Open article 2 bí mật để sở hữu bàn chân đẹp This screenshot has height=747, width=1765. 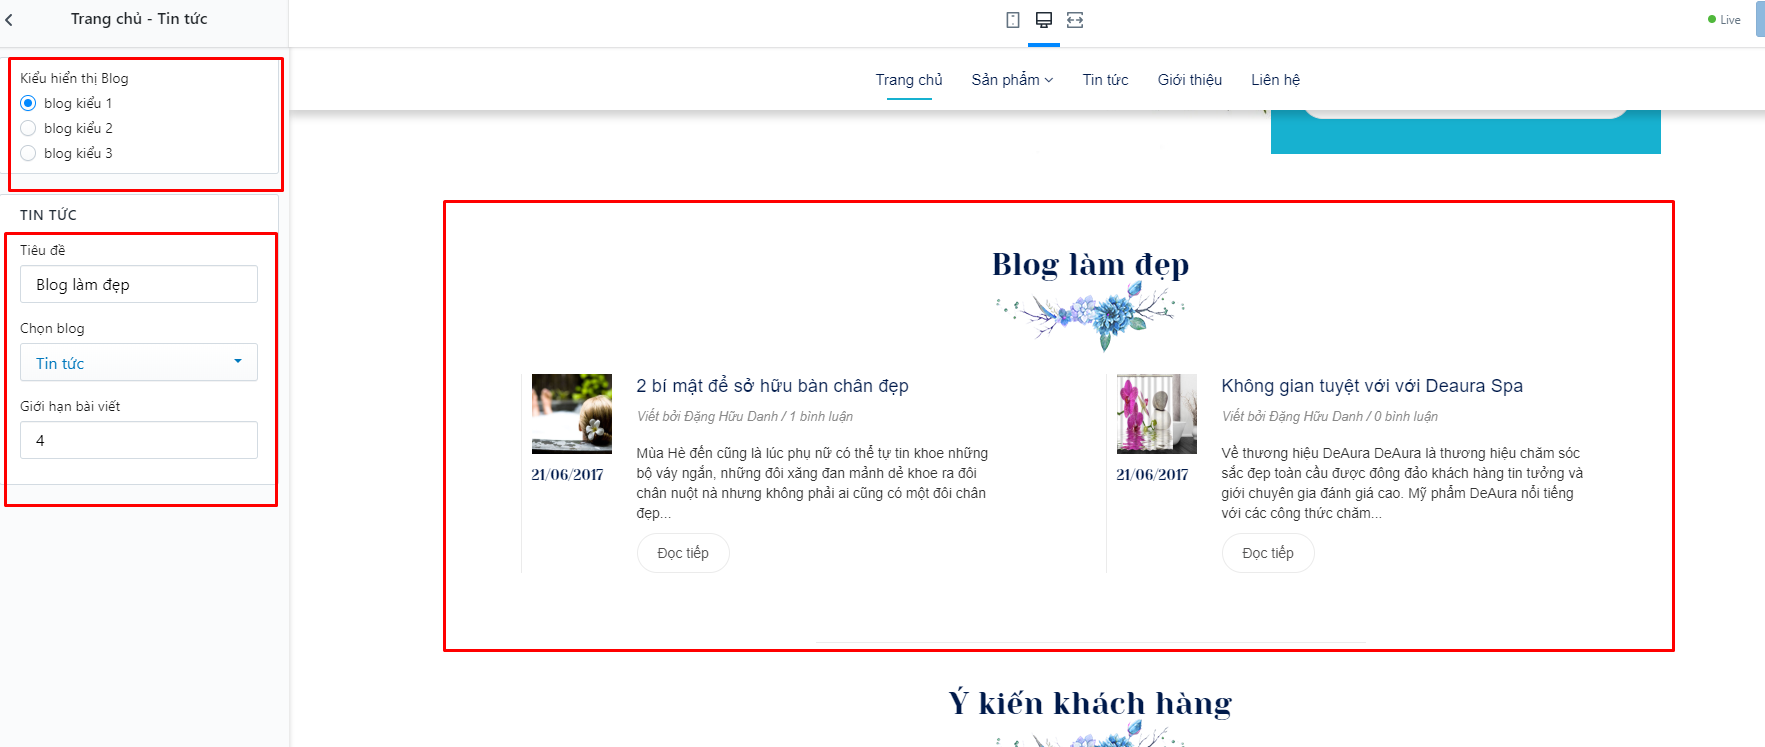772,386
